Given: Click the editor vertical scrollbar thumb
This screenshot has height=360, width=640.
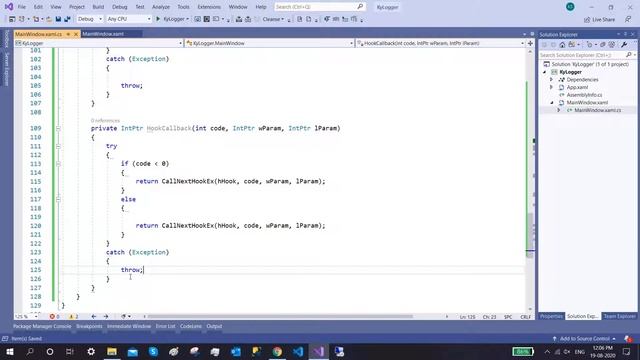Looking at the screenshot, I should coord(529,235).
